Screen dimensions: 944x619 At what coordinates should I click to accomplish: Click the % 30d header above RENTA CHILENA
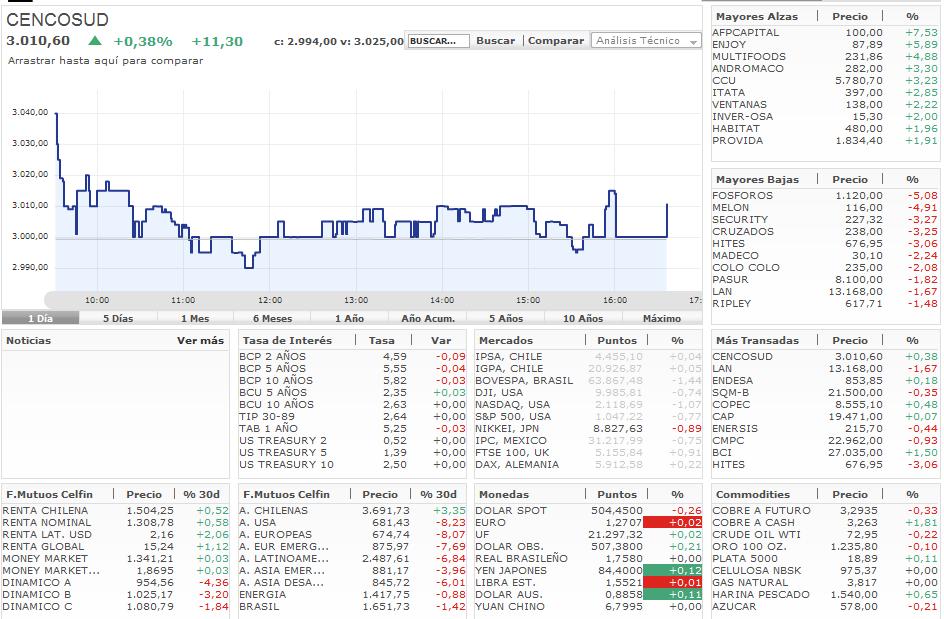click(201, 494)
